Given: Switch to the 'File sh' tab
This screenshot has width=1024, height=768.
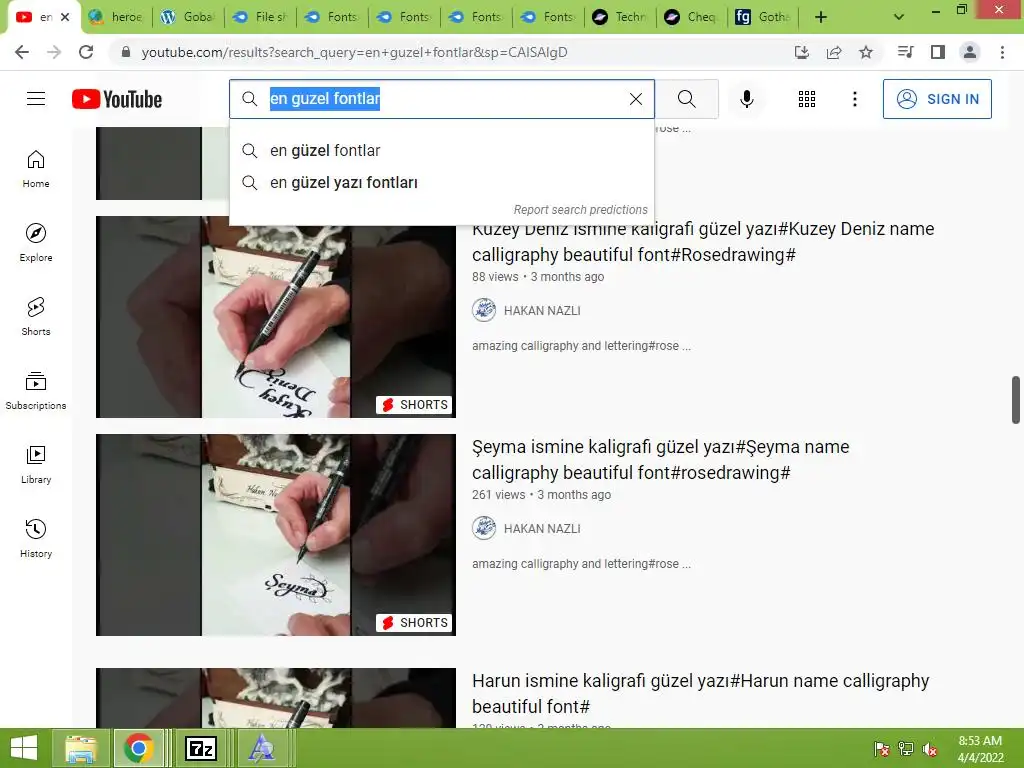Looking at the screenshot, I should [260, 17].
